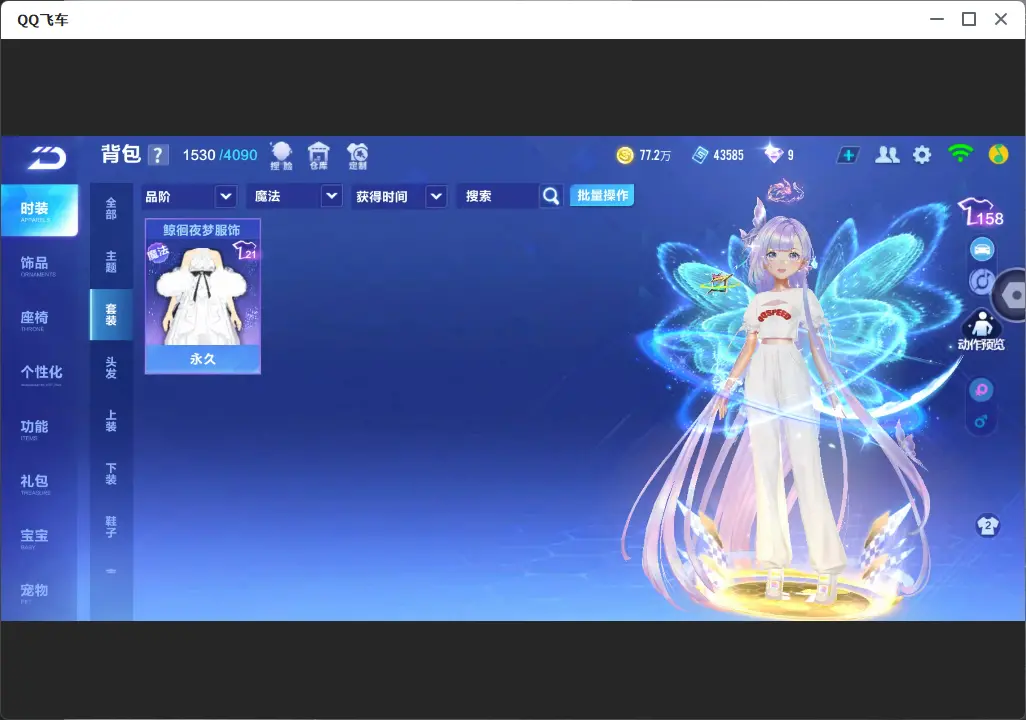Click the 魔法 badge on the item card

point(158,252)
